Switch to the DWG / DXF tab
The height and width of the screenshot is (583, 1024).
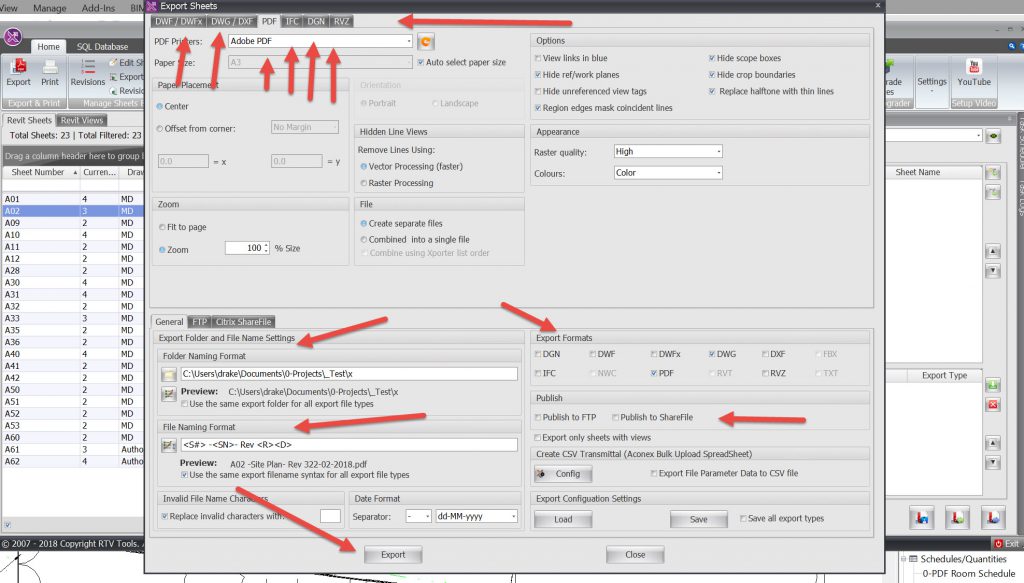tap(232, 20)
